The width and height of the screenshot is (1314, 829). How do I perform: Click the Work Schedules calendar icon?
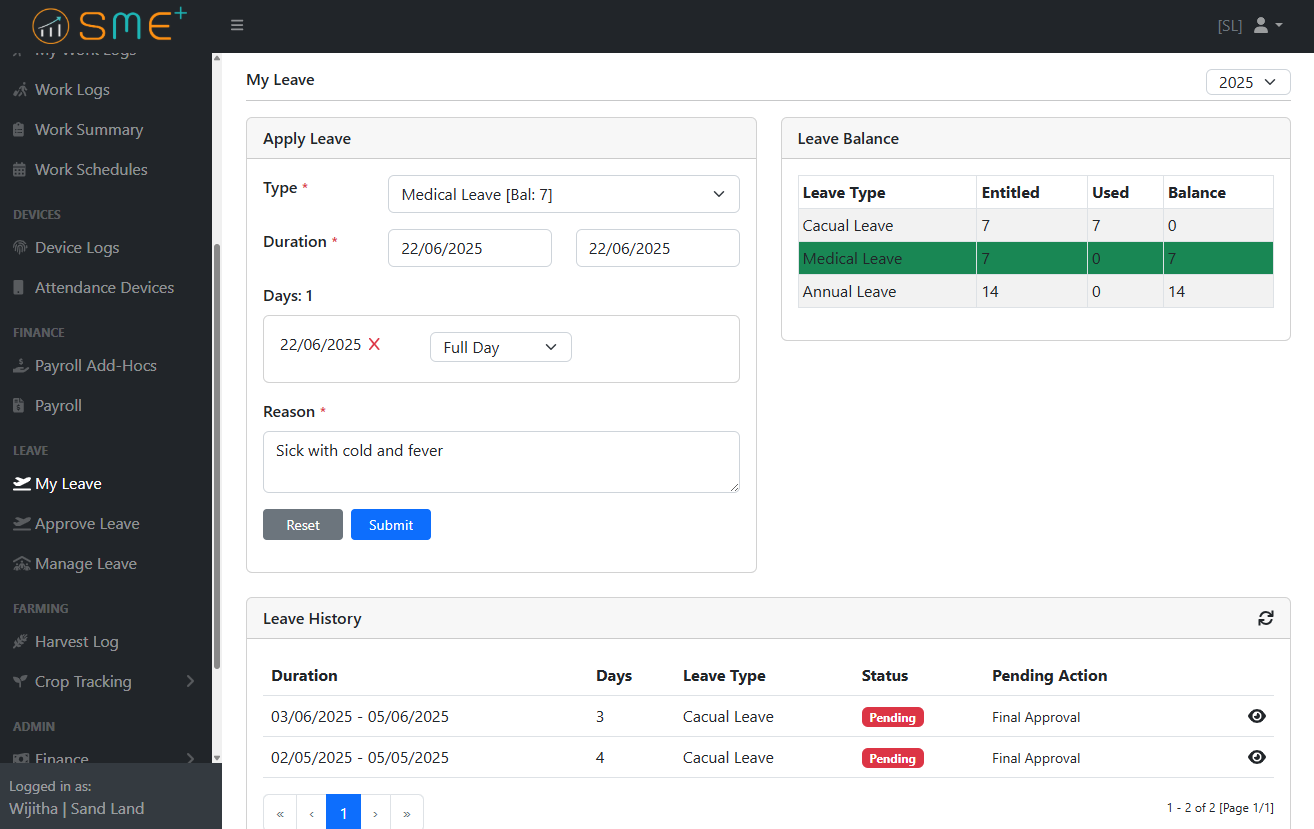coord(19,169)
